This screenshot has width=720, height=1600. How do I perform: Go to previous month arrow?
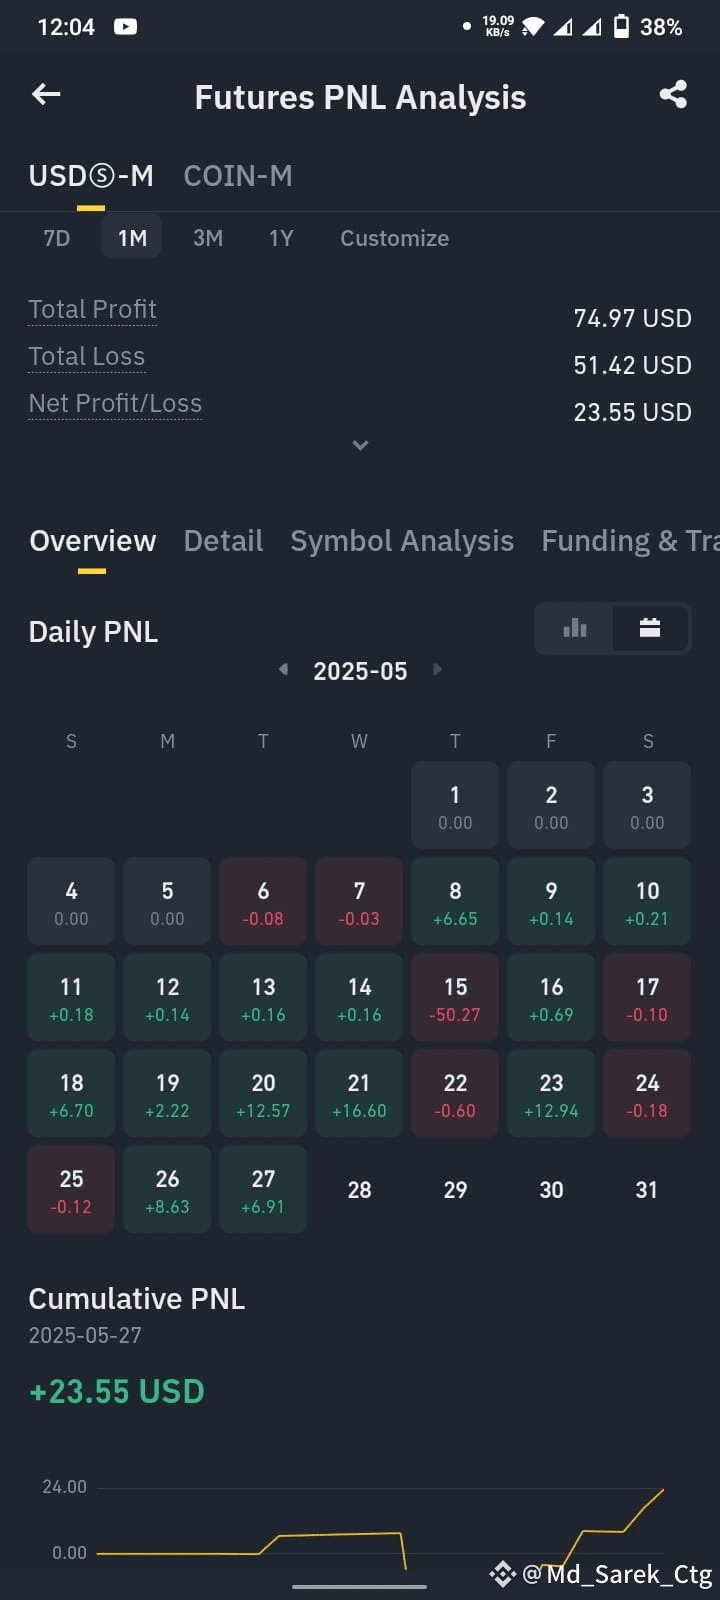[x=284, y=669]
